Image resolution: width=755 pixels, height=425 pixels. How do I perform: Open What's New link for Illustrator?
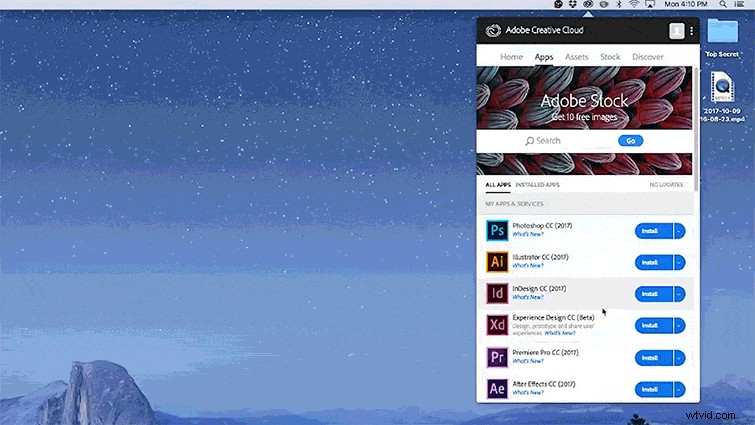pos(528,266)
